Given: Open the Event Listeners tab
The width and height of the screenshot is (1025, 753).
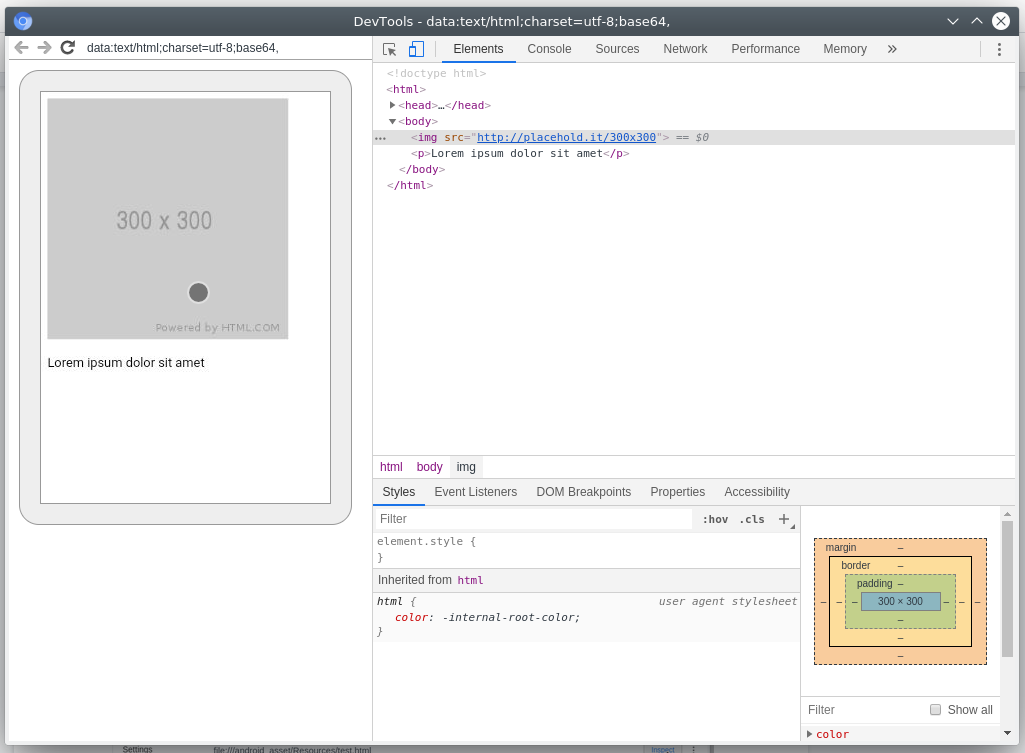Looking at the screenshot, I should pos(475,492).
